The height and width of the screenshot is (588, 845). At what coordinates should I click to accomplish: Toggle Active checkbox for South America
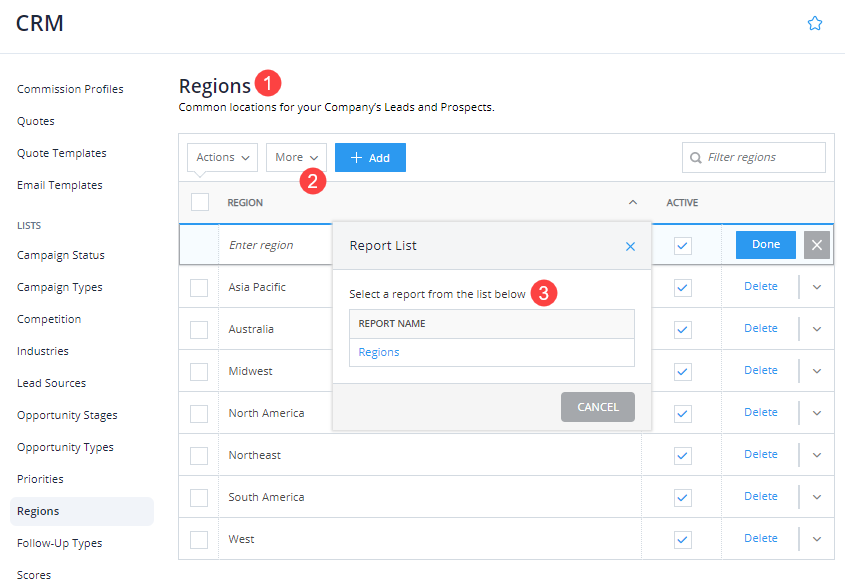click(682, 497)
